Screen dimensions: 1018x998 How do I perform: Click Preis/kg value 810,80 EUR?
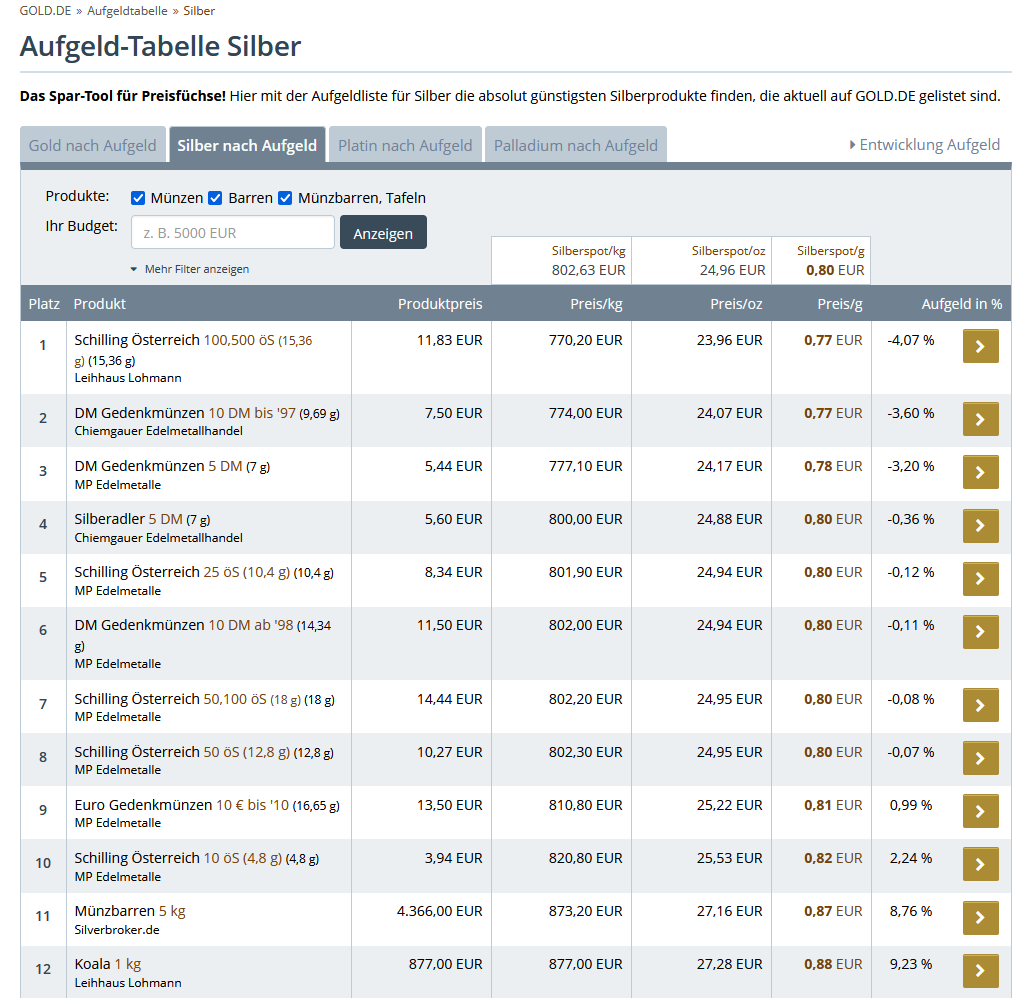click(585, 805)
